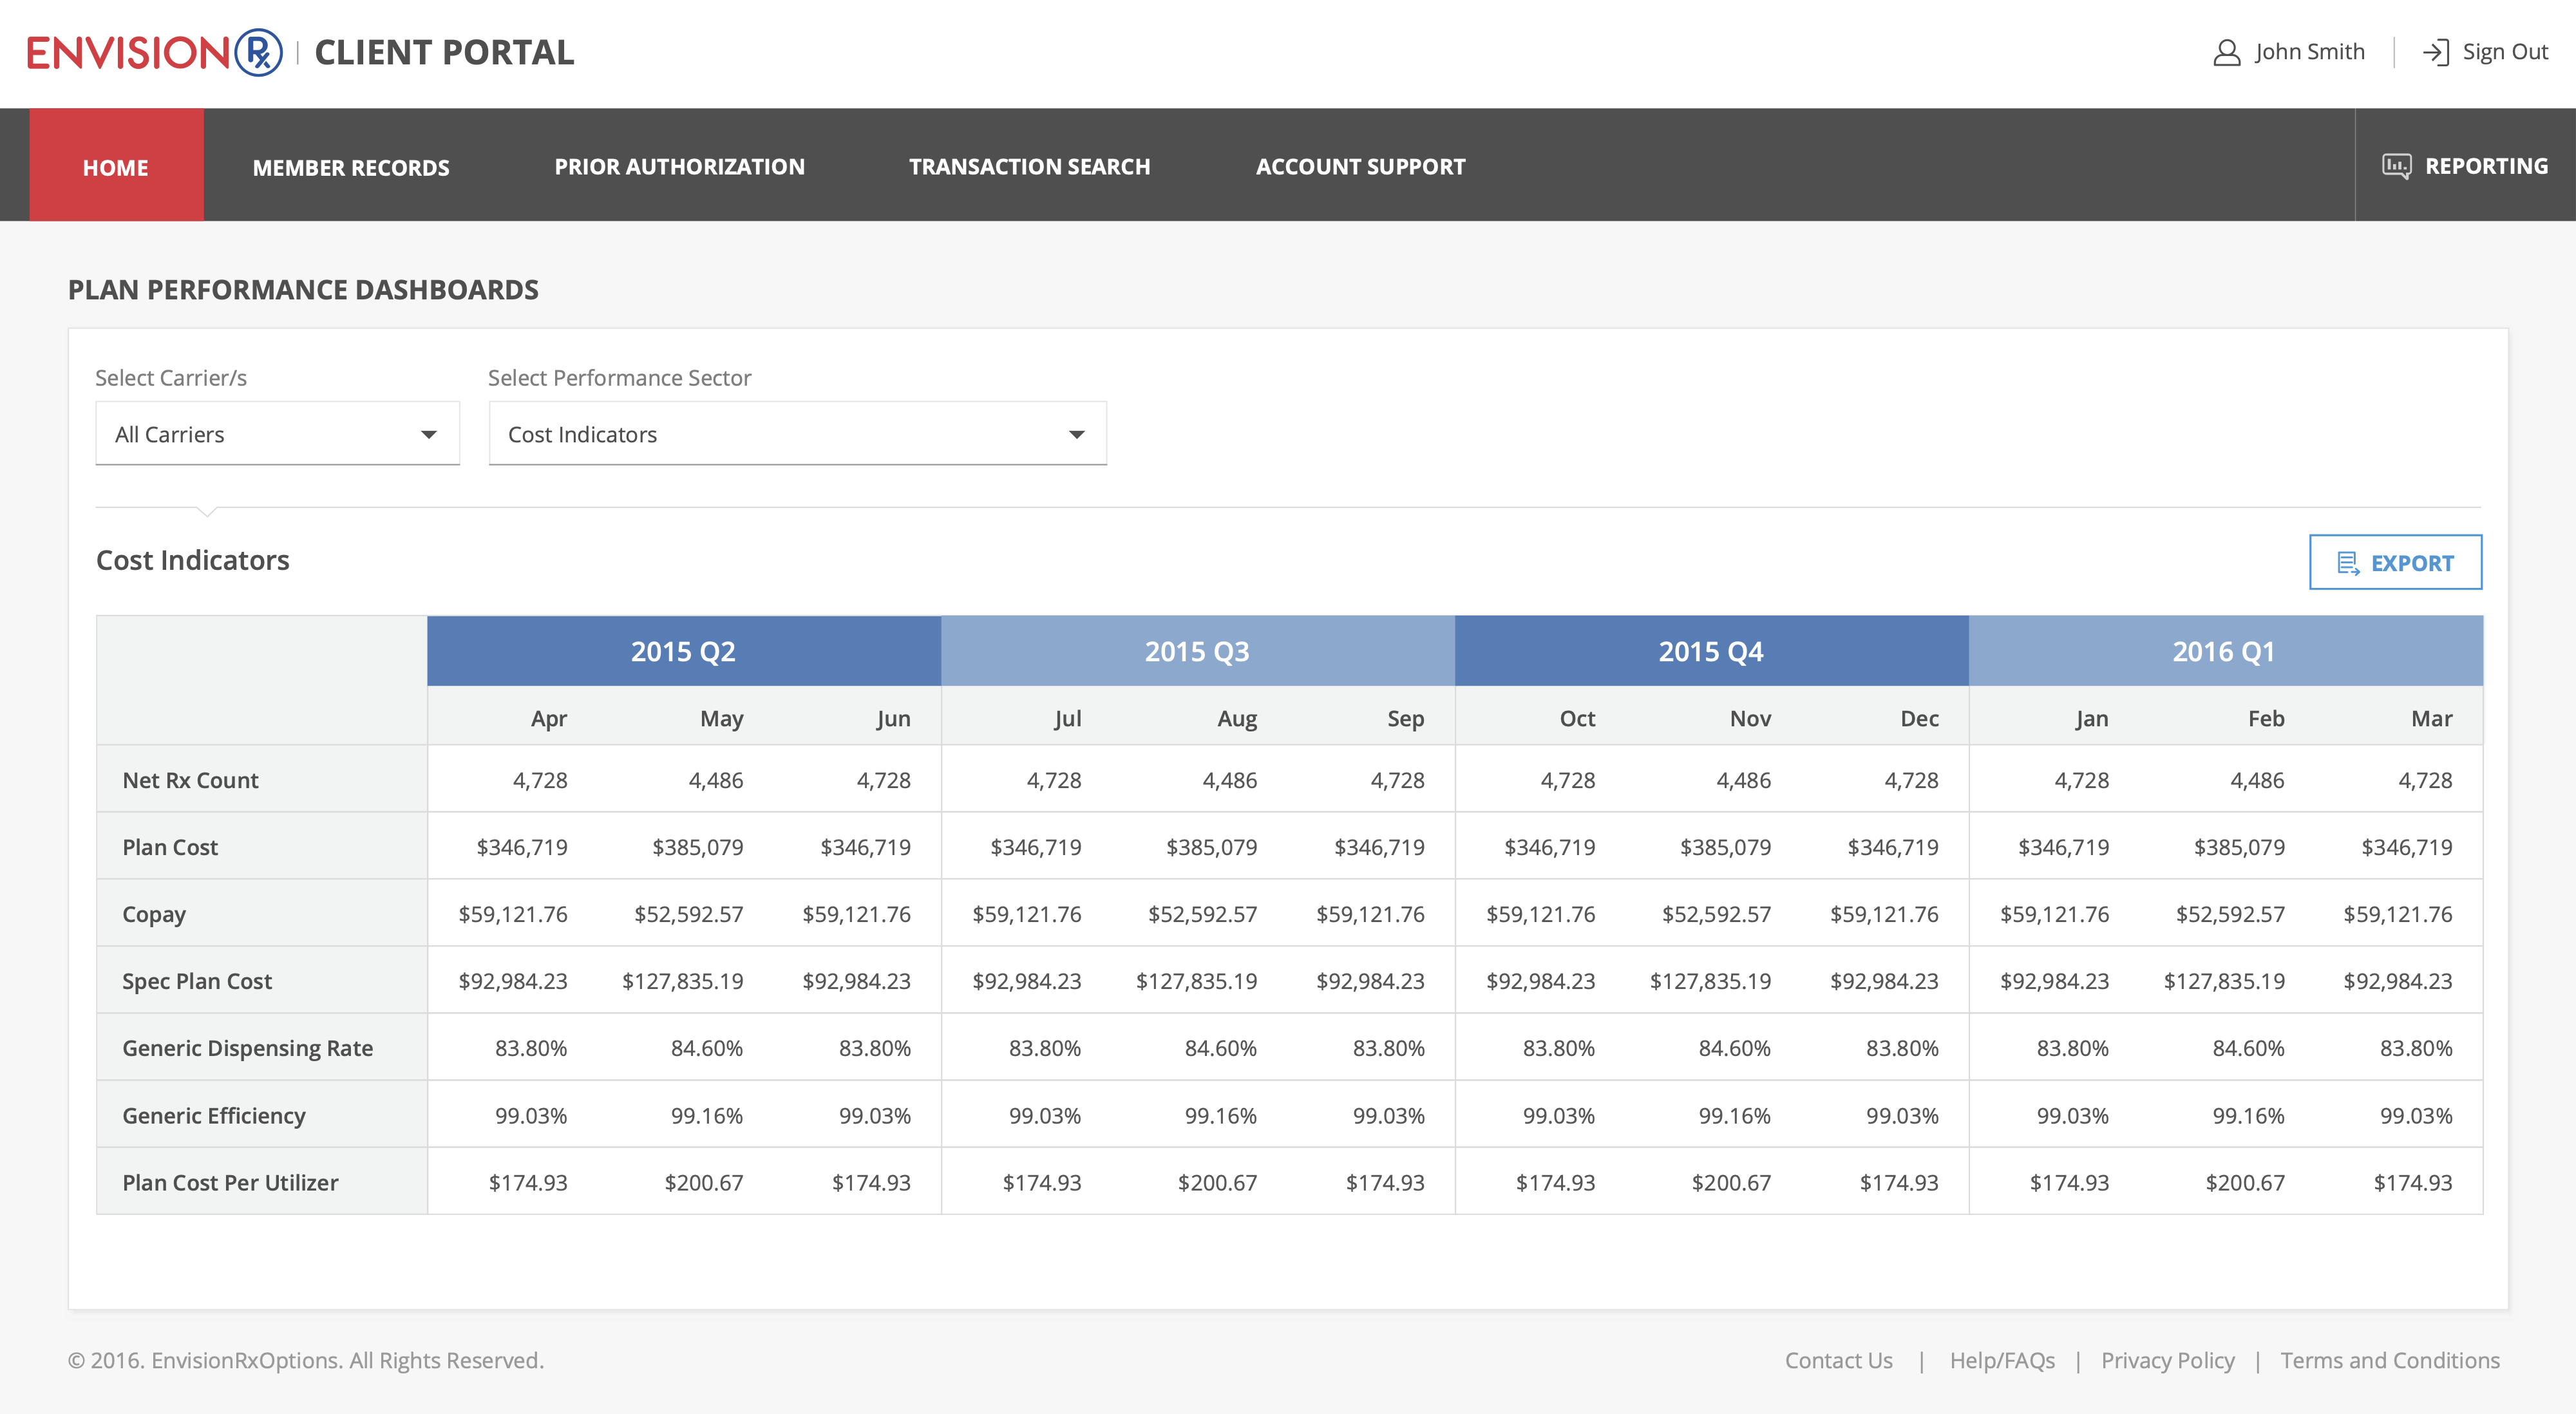Click the sign out arrow icon
The height and width of the screenshot is (1414, 2576).
[2435, 52]
